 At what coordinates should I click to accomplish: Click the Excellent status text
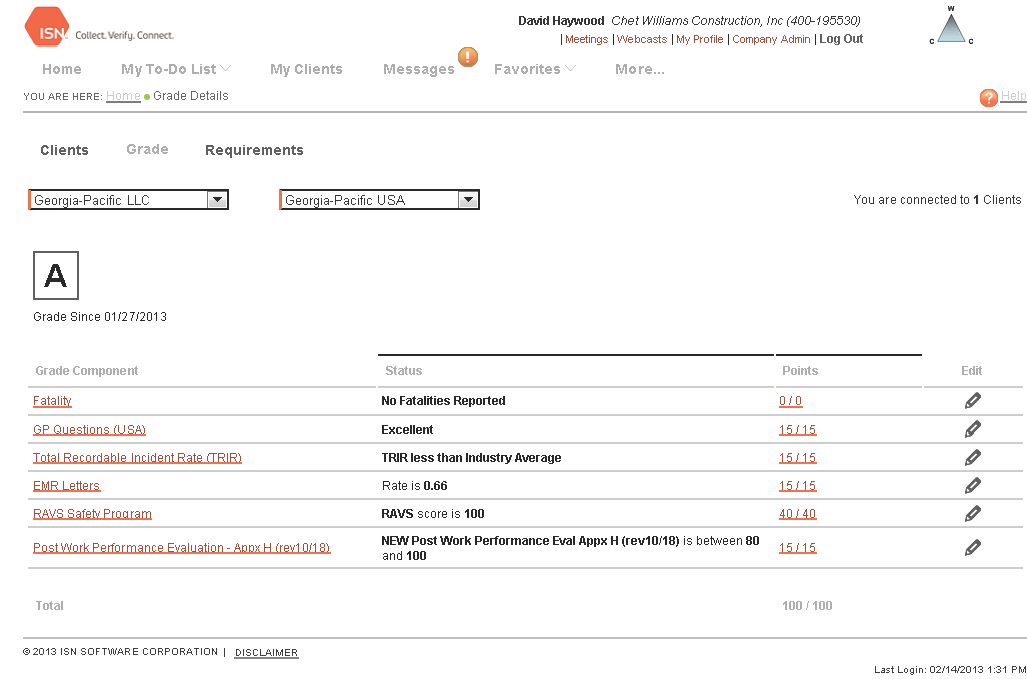click(x=407, y=430)
